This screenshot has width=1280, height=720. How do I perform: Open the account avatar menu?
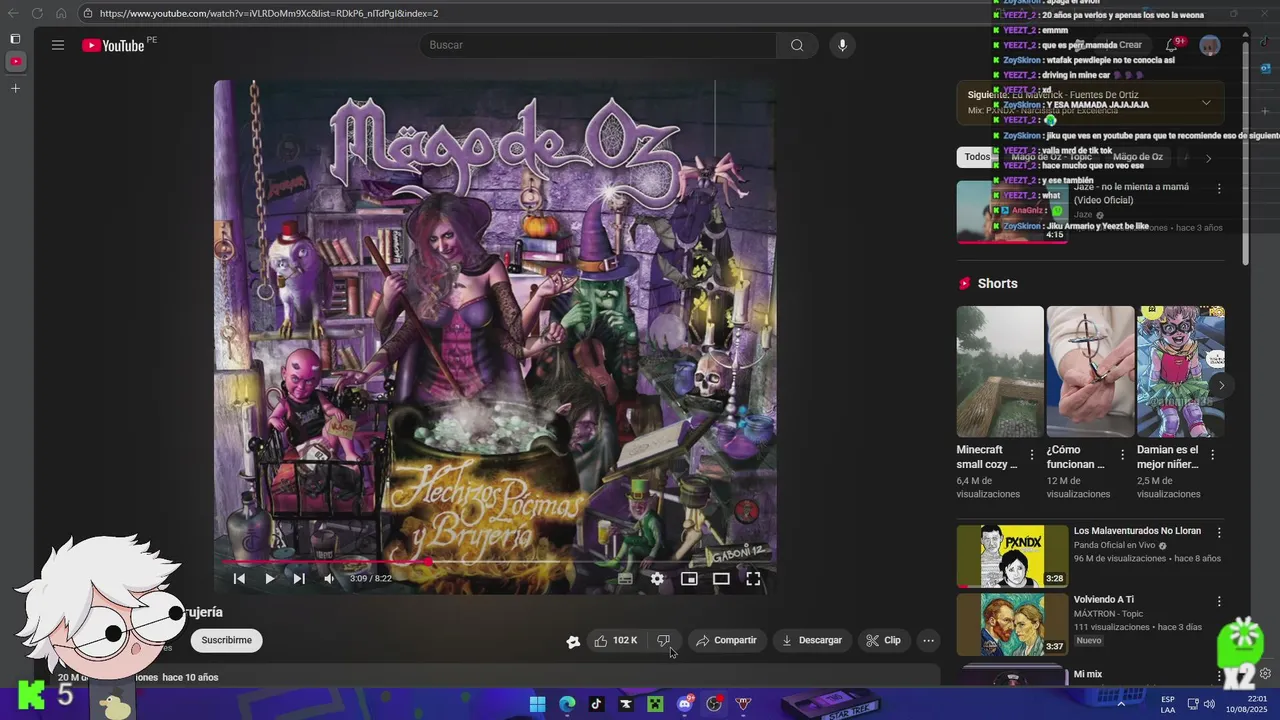click(x=1210, y=45)
